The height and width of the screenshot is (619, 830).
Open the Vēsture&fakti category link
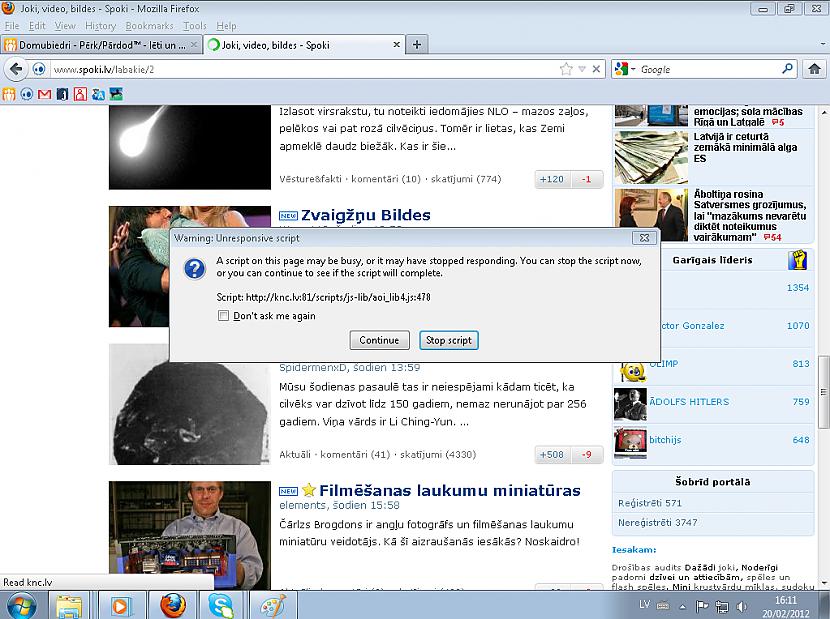coord(310,179)
